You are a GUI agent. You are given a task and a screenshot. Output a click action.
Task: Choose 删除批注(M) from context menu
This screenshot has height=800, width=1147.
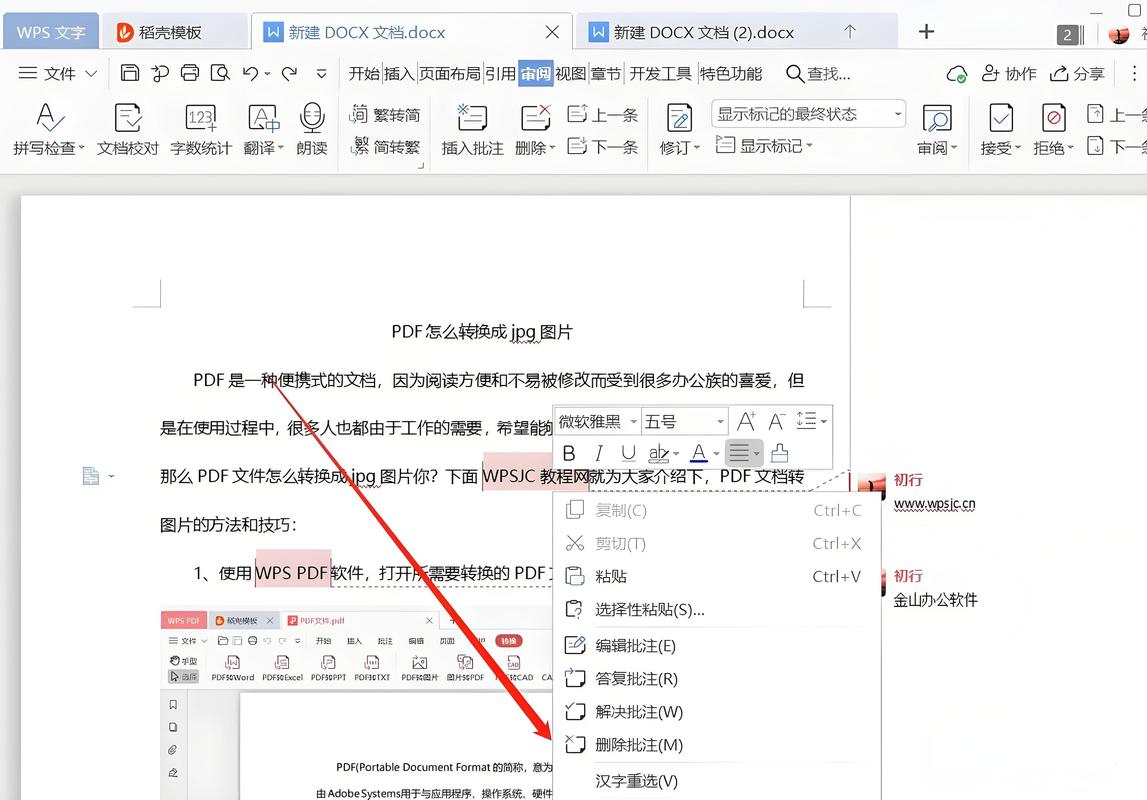point(717,745)
